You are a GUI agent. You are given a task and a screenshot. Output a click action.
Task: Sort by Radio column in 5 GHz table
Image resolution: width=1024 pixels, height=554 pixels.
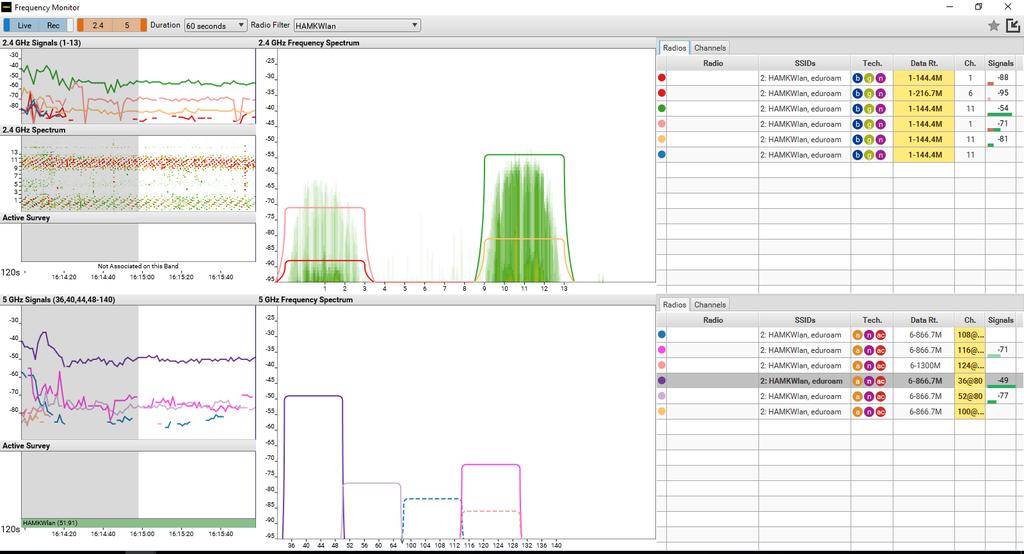coord(713,320)
